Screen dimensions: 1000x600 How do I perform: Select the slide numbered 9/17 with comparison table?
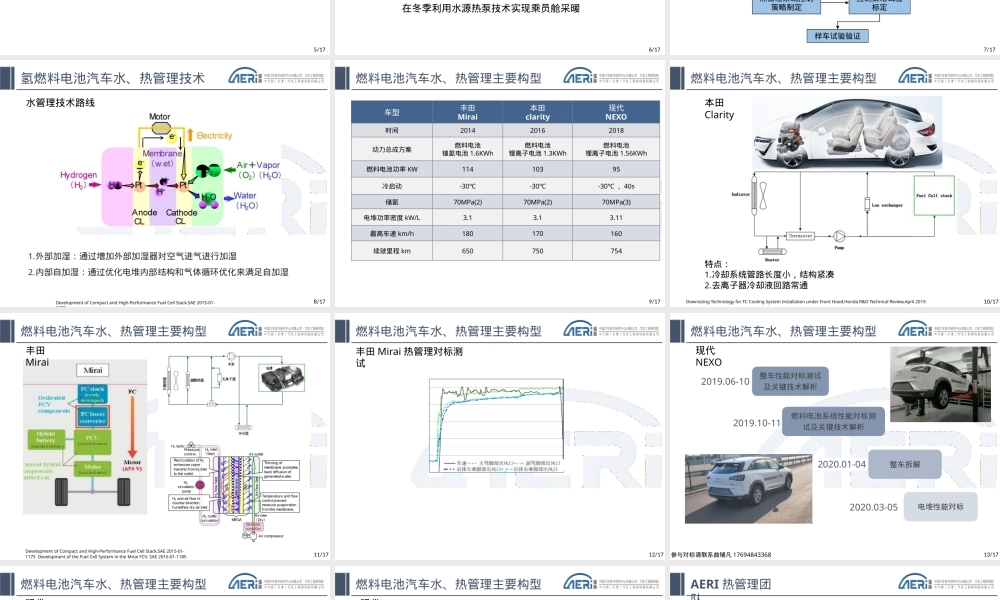pyautogui.click(x=499, y=184)
